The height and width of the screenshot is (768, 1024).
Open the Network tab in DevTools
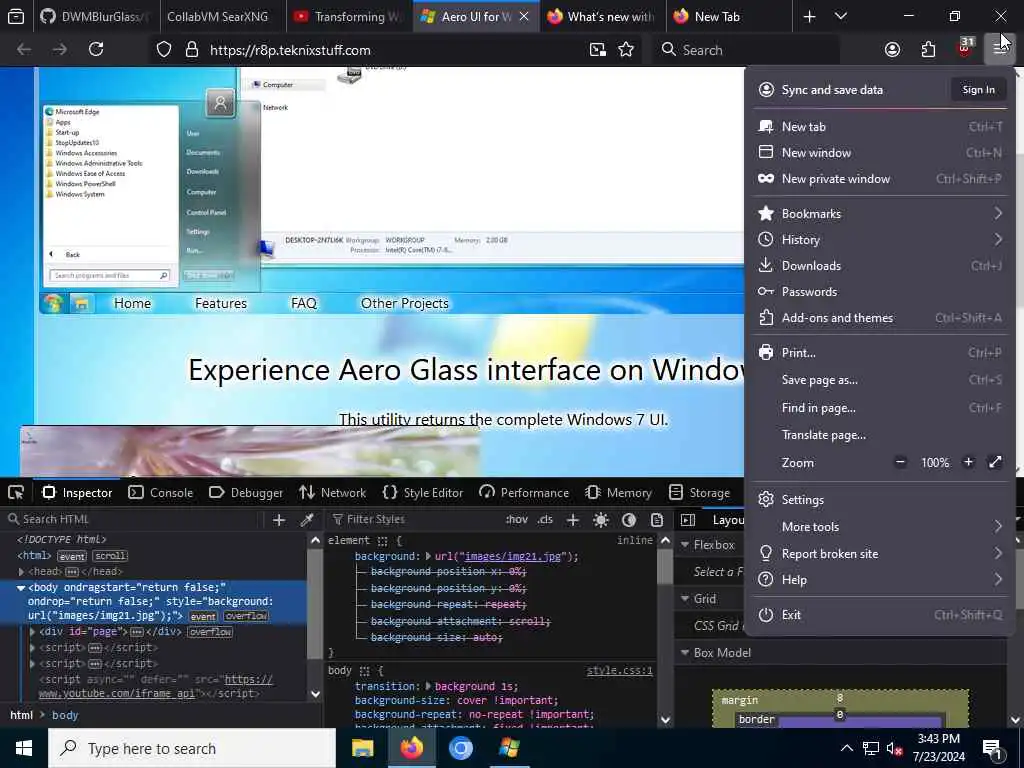(x=332, y=493)
